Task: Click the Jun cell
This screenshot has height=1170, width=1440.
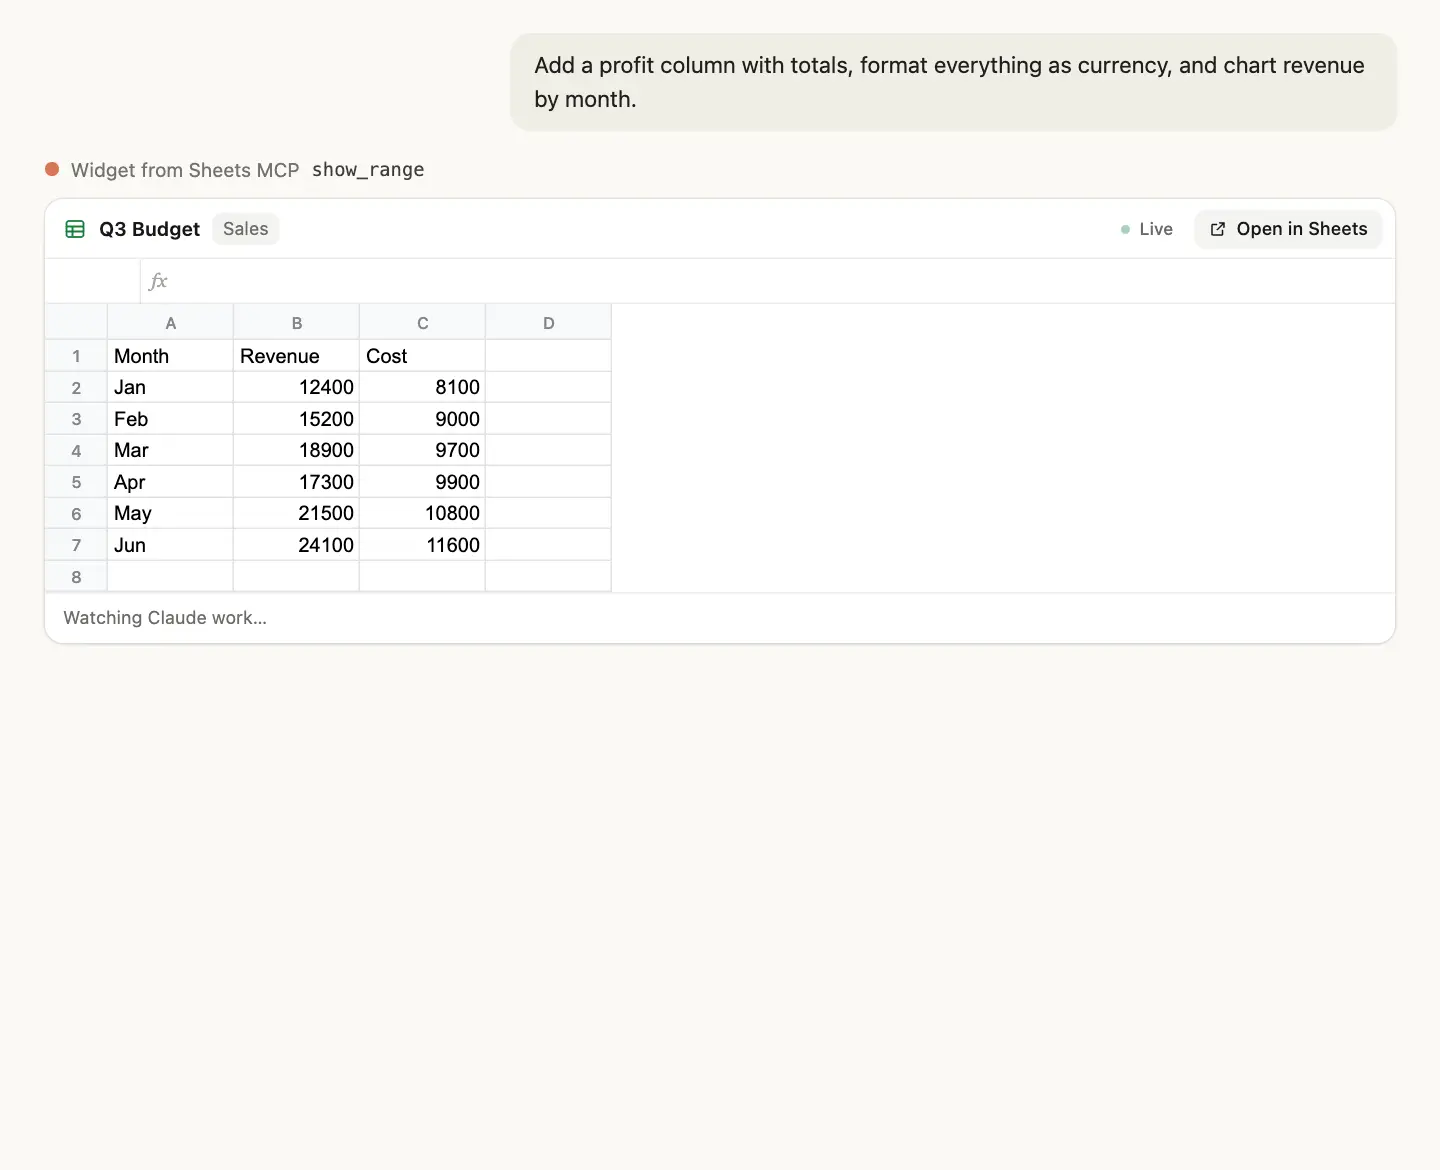Action: coord(171,545)
